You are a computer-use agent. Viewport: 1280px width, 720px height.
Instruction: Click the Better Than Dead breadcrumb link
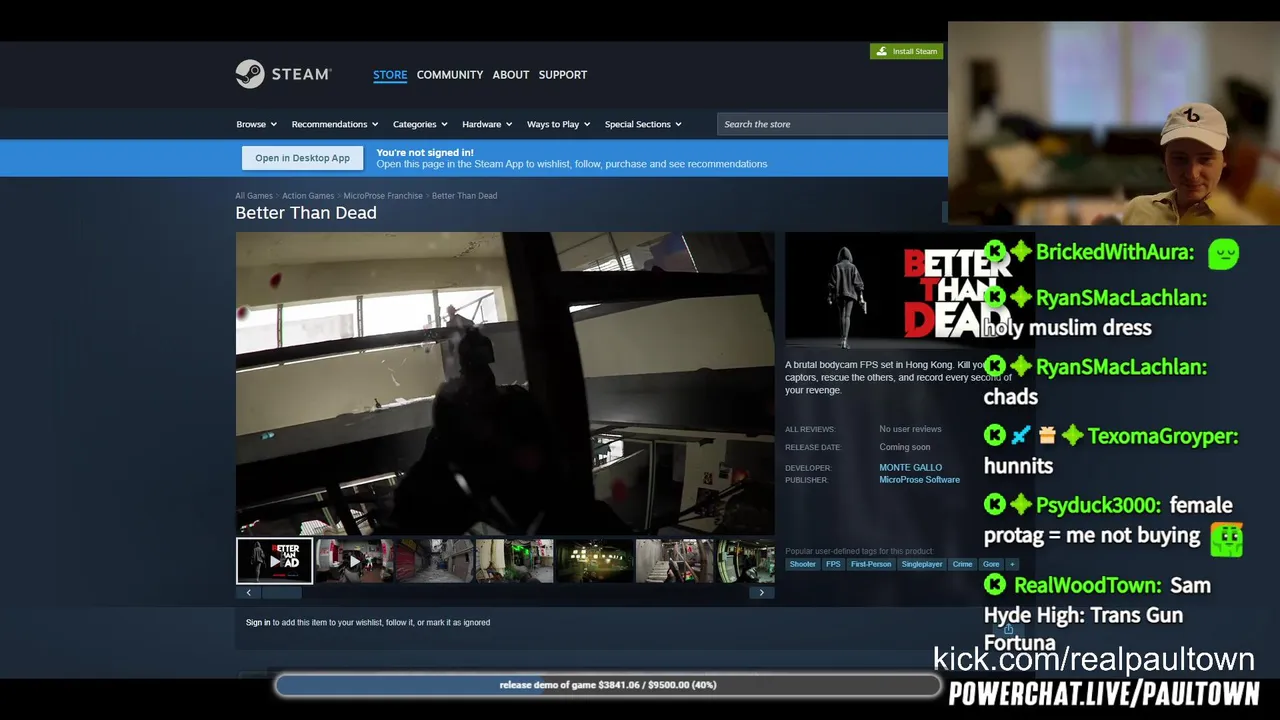click(x=464, y=196)
